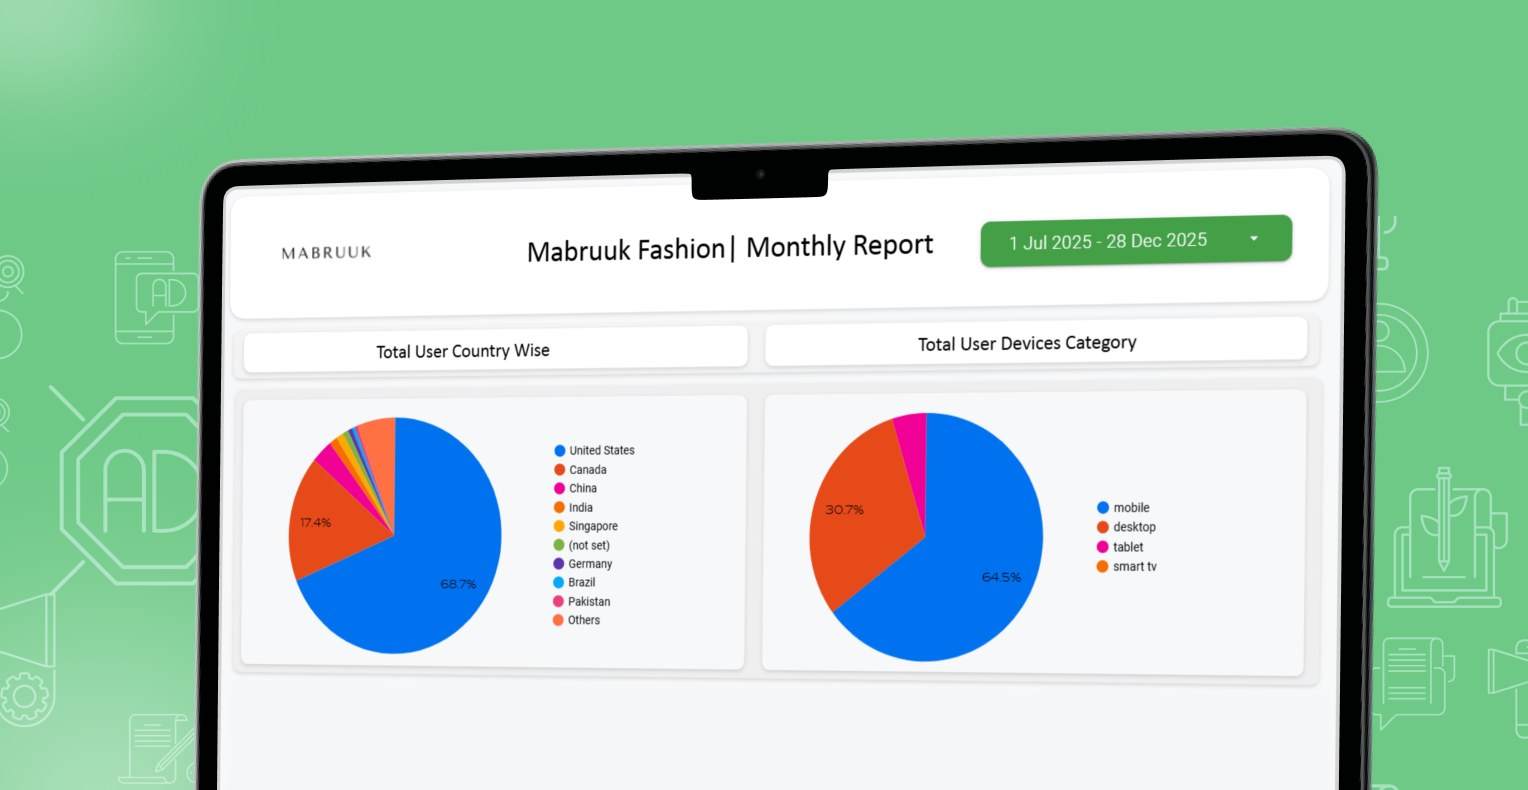Select Pakistan in the country legend
The width and height of the screenshot is (1528, 790).
tap(588, 602)
